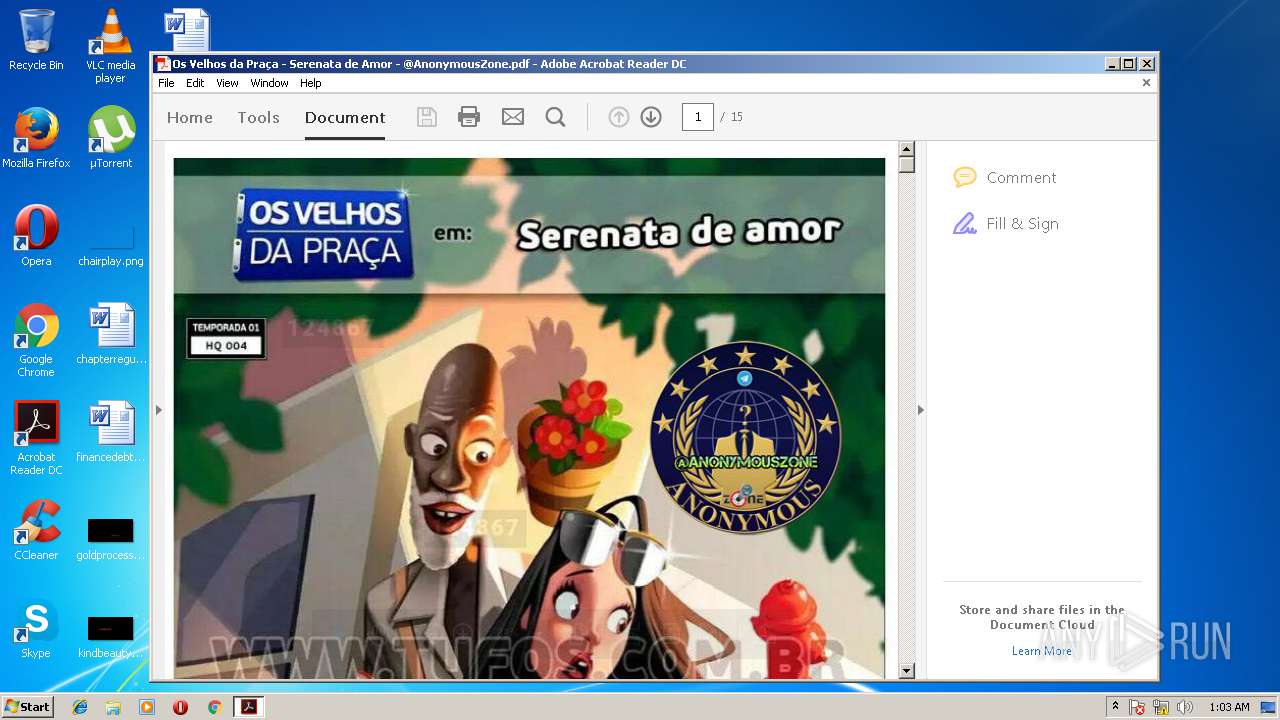Click the Action Center flag tray icon
Image resolution: width=1280 pixels, height=720 pixels.
point(1137,707)
